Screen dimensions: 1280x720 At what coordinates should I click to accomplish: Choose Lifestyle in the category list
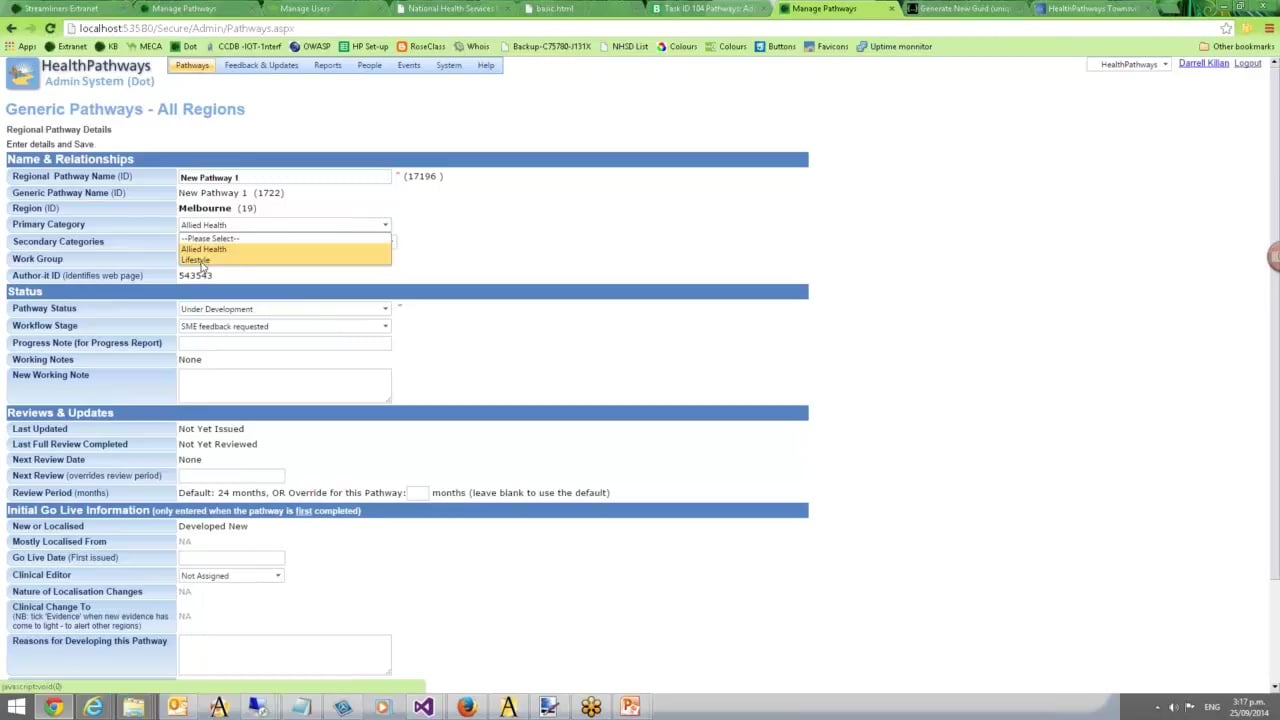(285, 260)
